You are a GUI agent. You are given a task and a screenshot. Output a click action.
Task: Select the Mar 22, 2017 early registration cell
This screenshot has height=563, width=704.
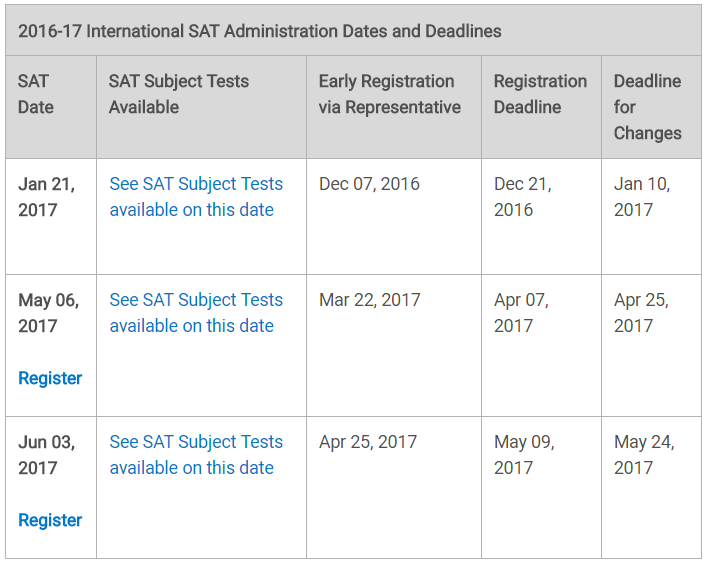tap(370, 300)
